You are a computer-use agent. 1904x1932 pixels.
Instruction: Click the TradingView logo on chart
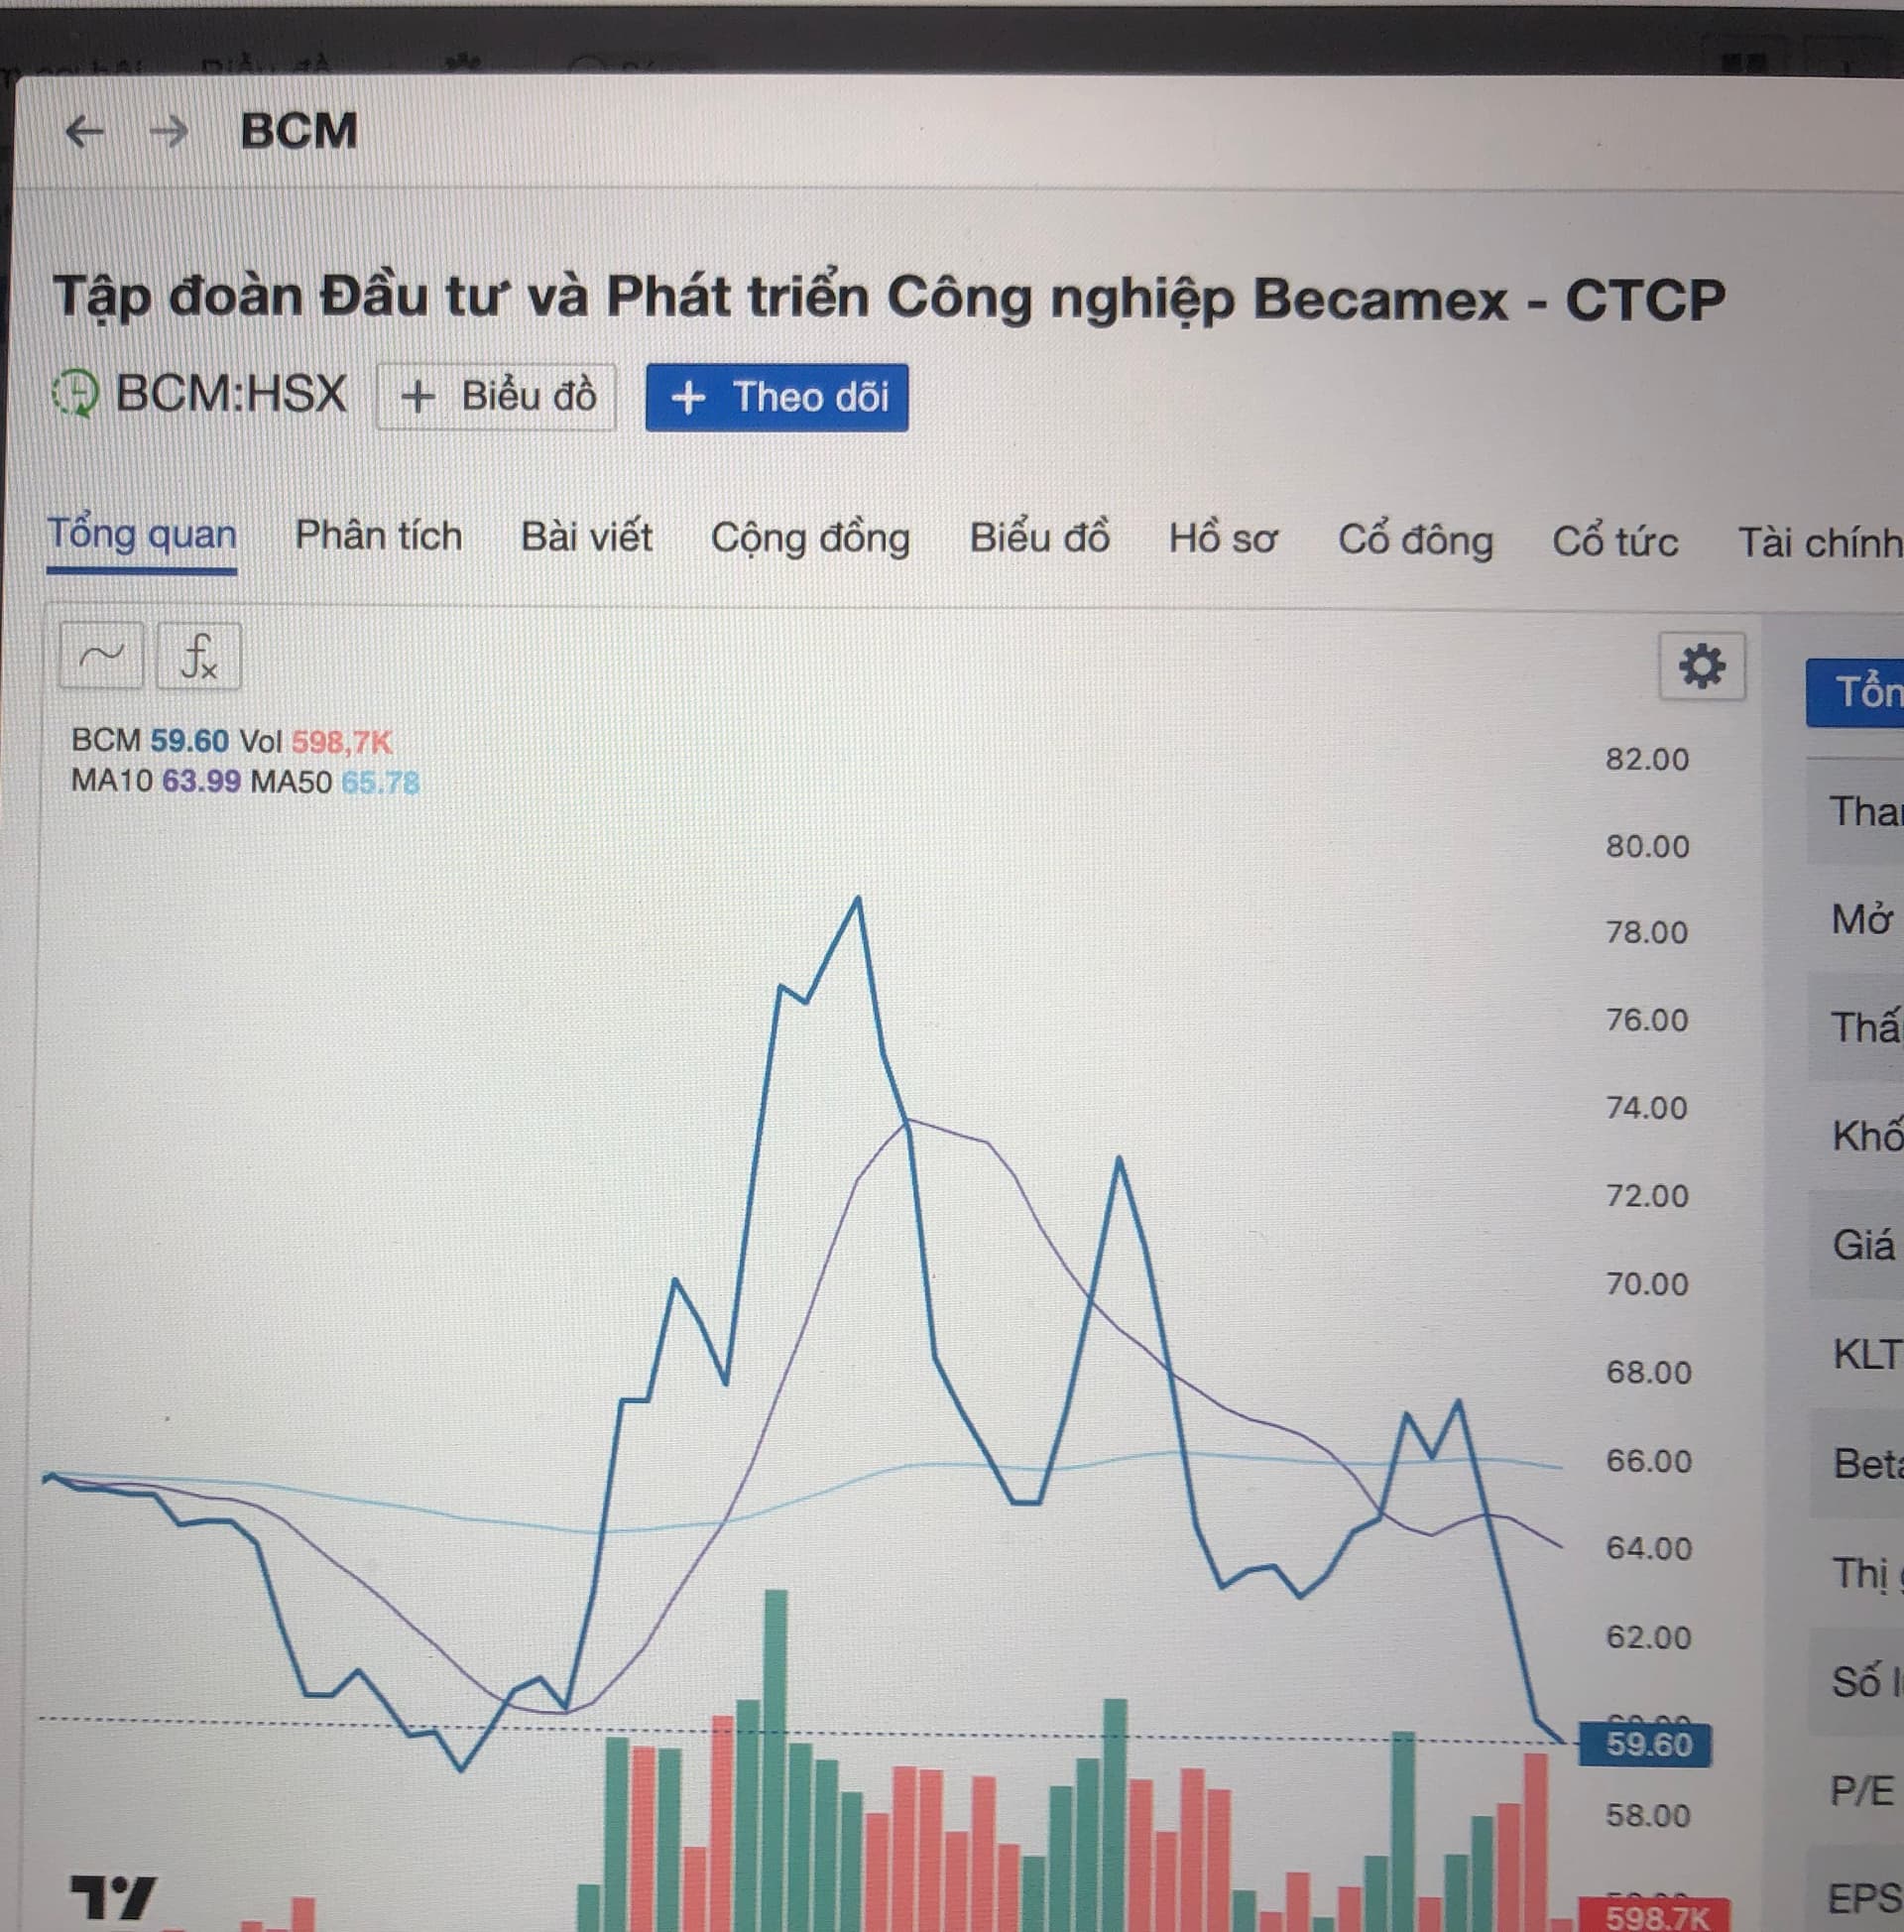coord(113,1896)
